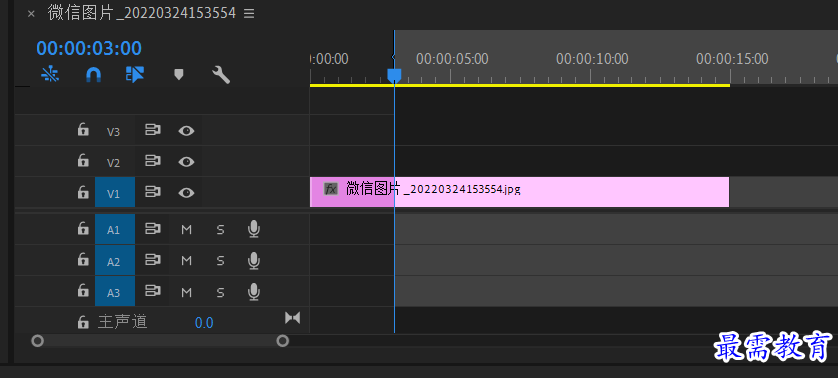The height and width of the screenshot is (378, 838).
Task: Hide track V3 output eye
Action: (186, 130)
